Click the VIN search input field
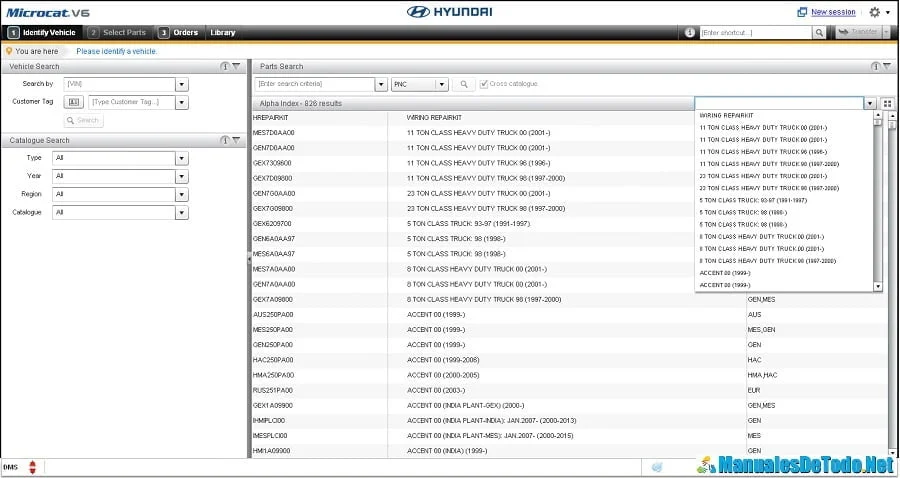The height and width of the screenshot is (478, 900). [x=119, y=84]
